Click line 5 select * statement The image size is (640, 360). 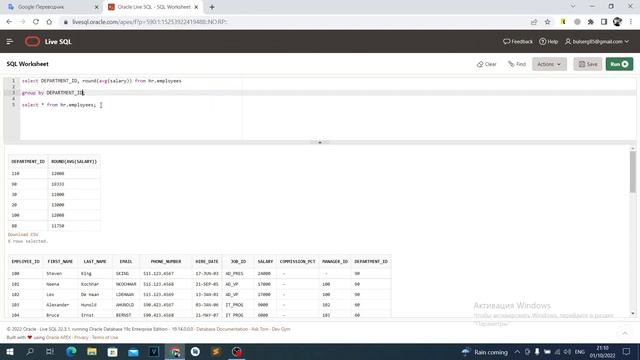tap(59, 105)
